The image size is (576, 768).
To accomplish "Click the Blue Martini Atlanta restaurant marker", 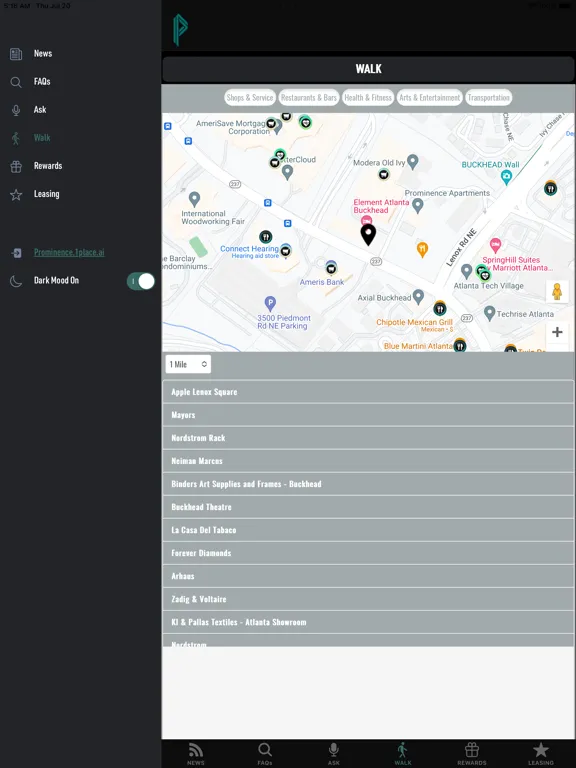I will 459,345.
